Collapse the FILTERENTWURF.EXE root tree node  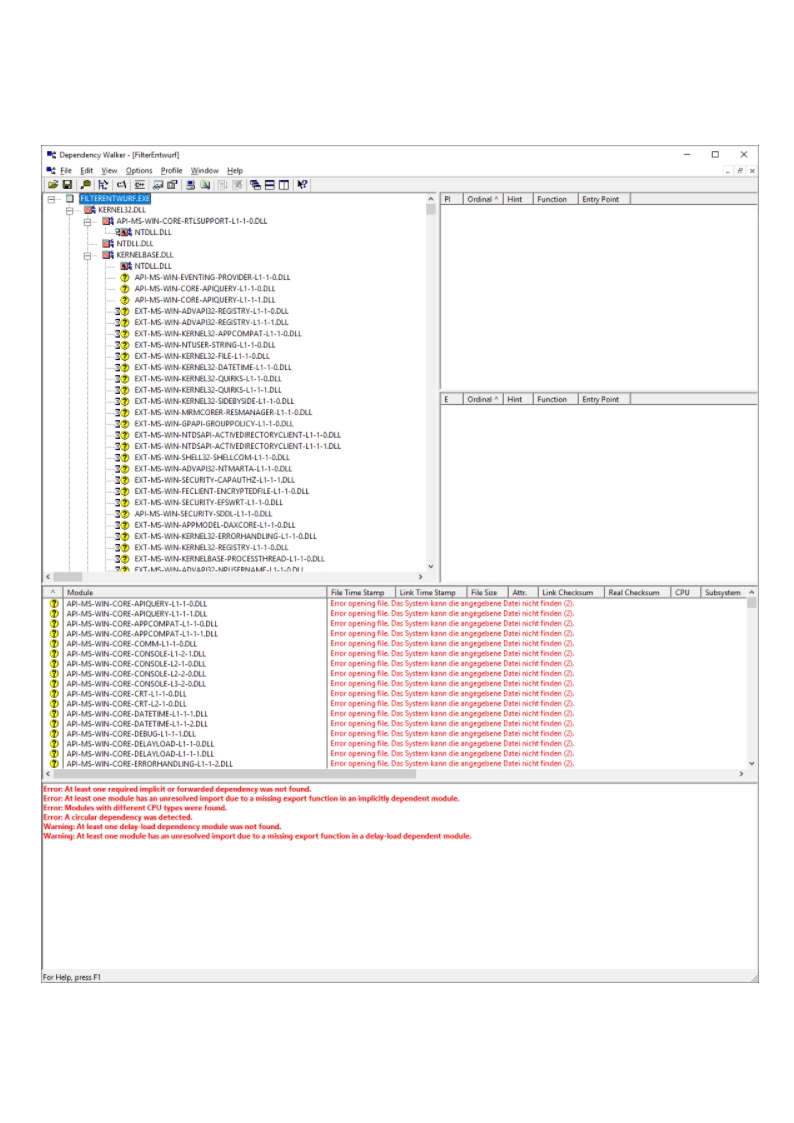coord(52,199)
